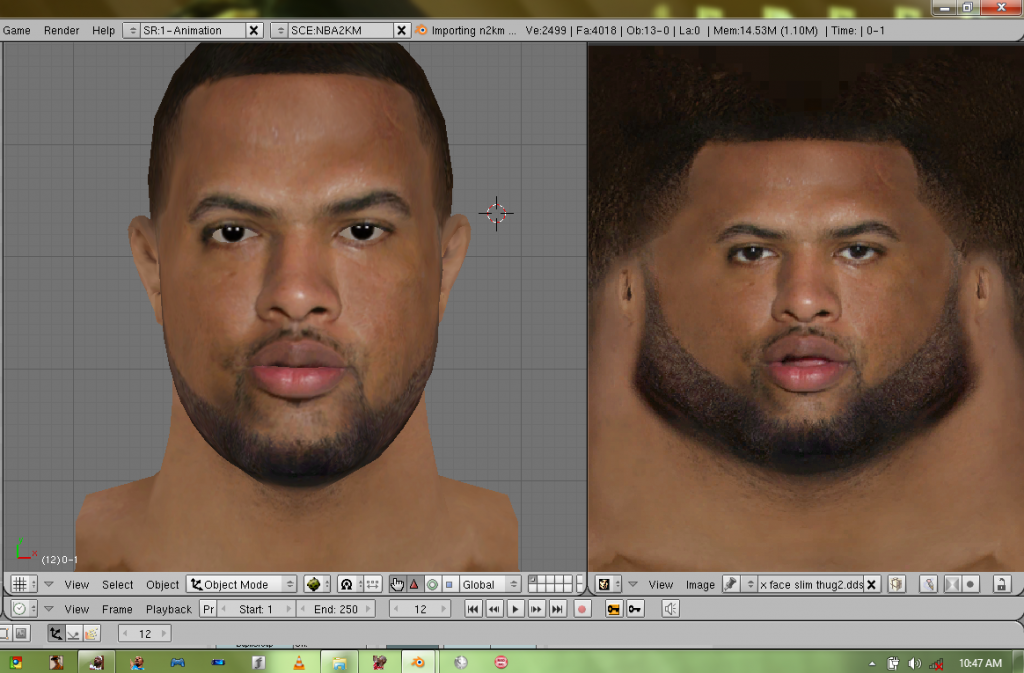Open the Global orientation dropdown
This screenshot has height=673, width=1024.
(490, 584)
